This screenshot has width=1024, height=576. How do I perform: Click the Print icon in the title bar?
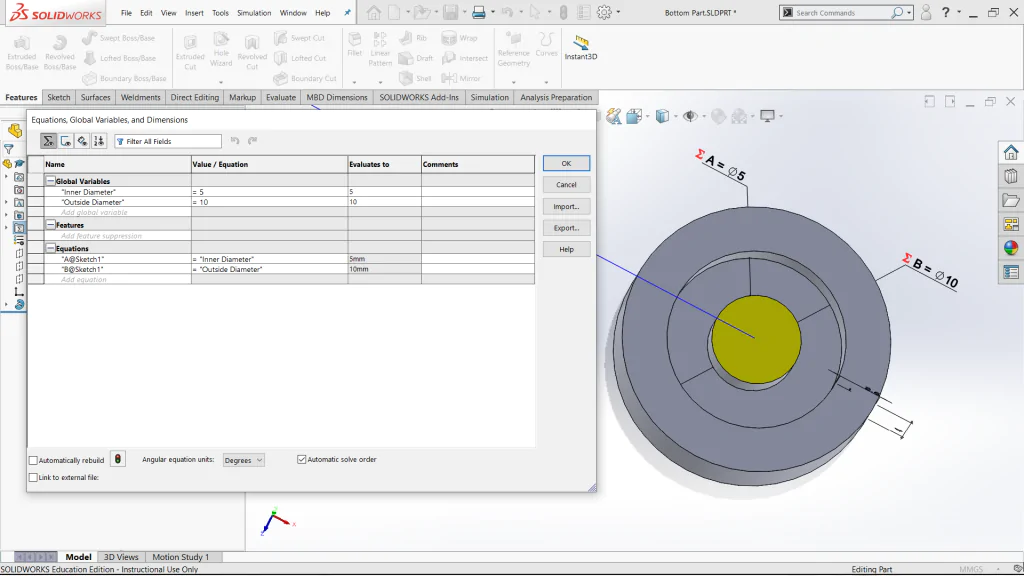tap(479, 12)
